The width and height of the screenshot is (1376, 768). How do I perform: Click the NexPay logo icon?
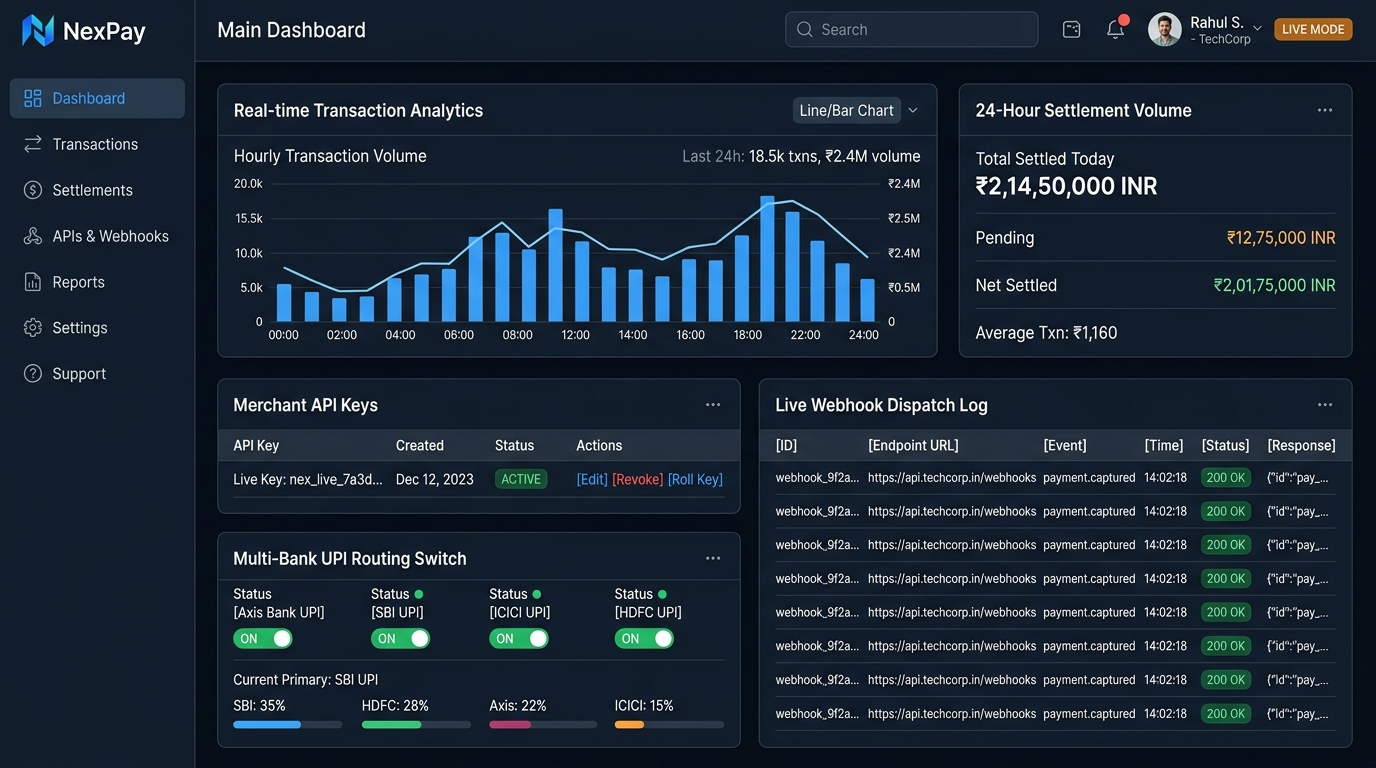click(38, 30)
